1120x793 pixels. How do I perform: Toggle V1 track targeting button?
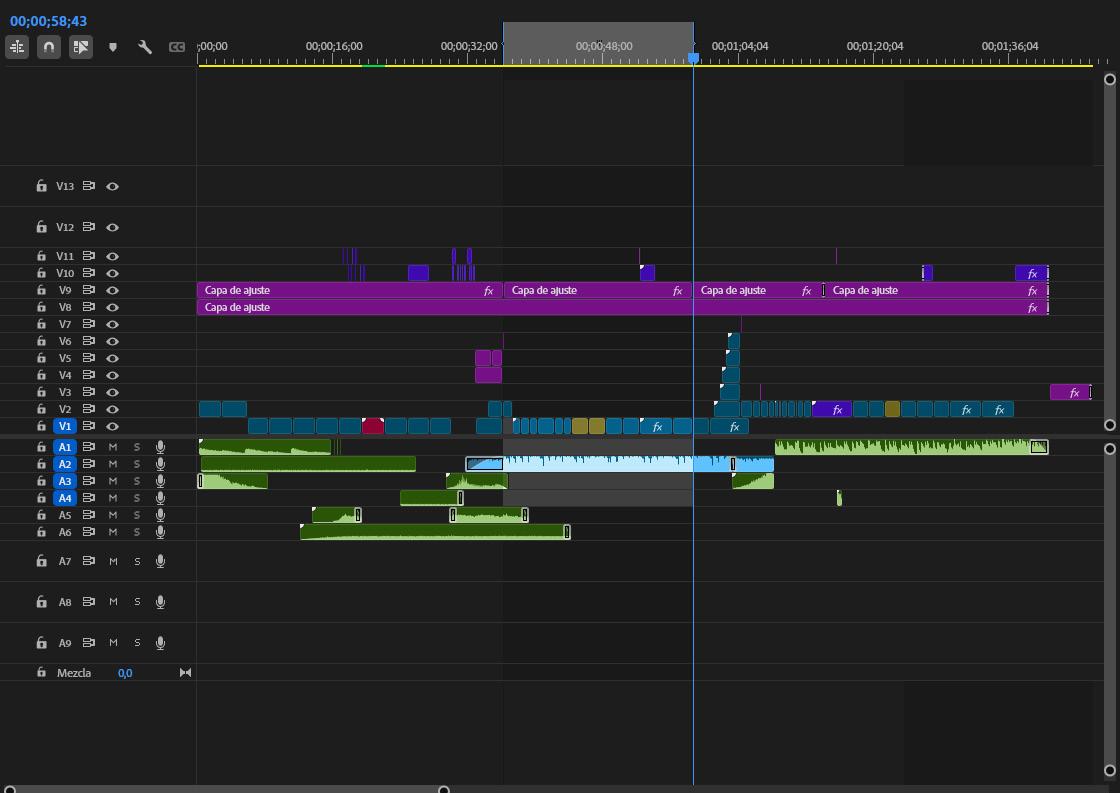point(65,426)
